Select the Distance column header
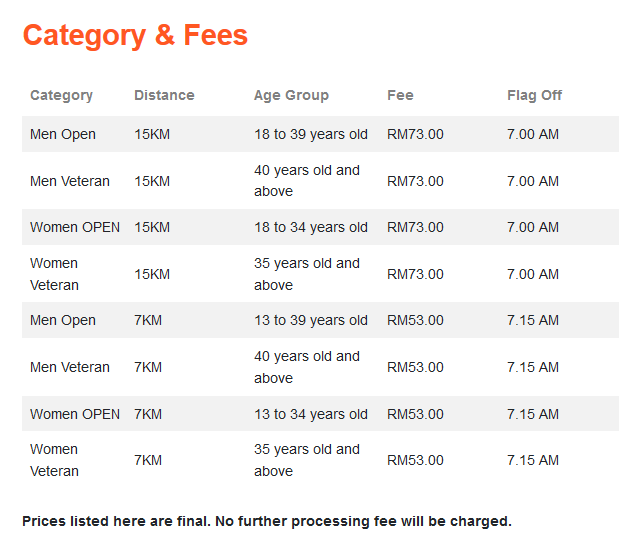Viewport: 640px width, 544px height. pyautogui.click(x=164, y=95)
